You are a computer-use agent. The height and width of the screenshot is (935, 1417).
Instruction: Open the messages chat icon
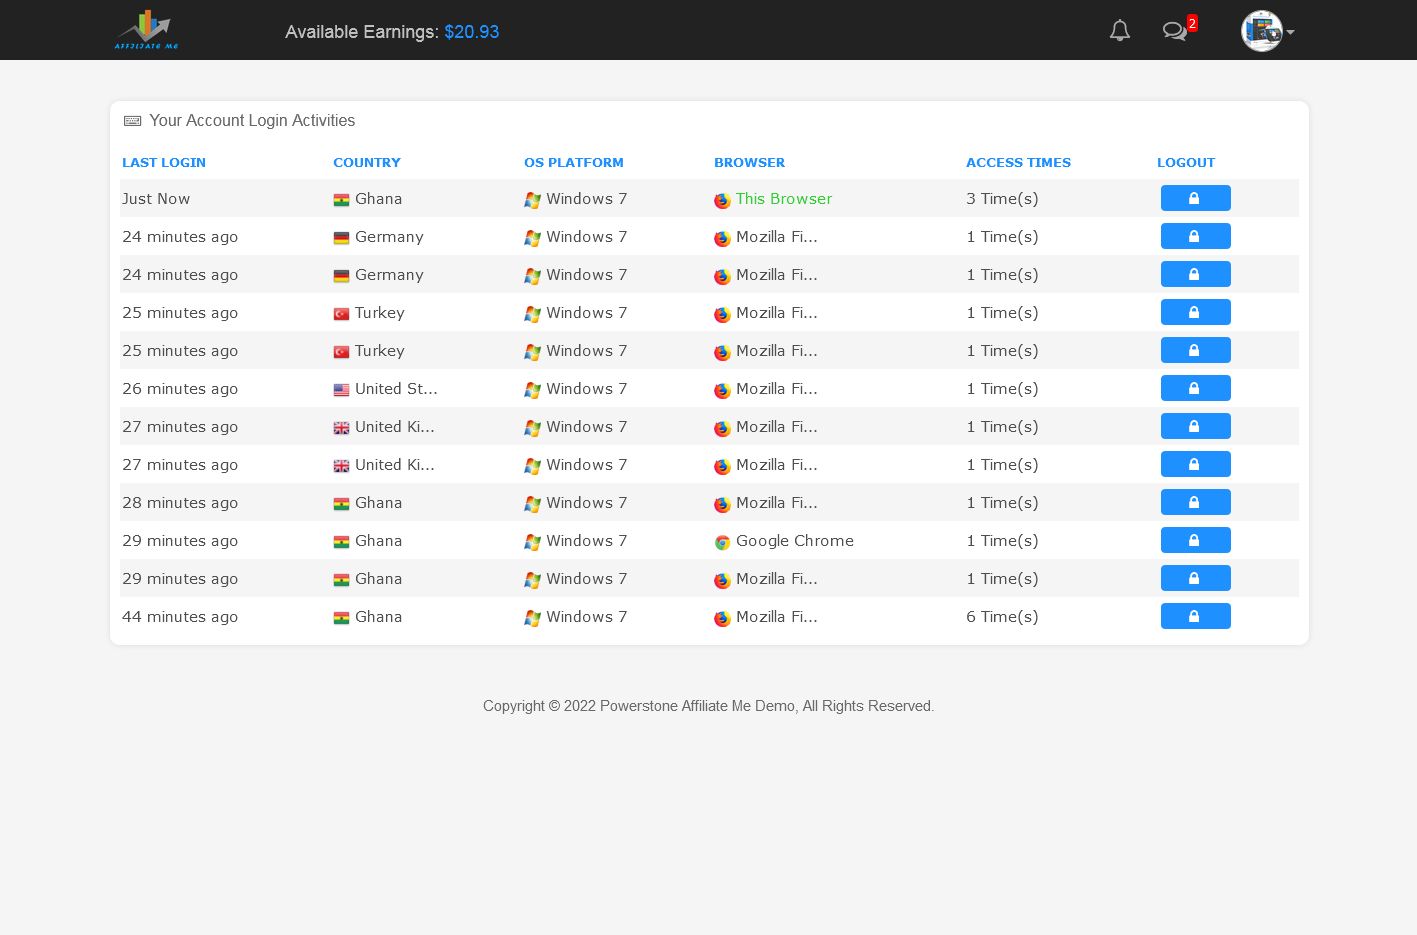click(x=1174, y=32)
